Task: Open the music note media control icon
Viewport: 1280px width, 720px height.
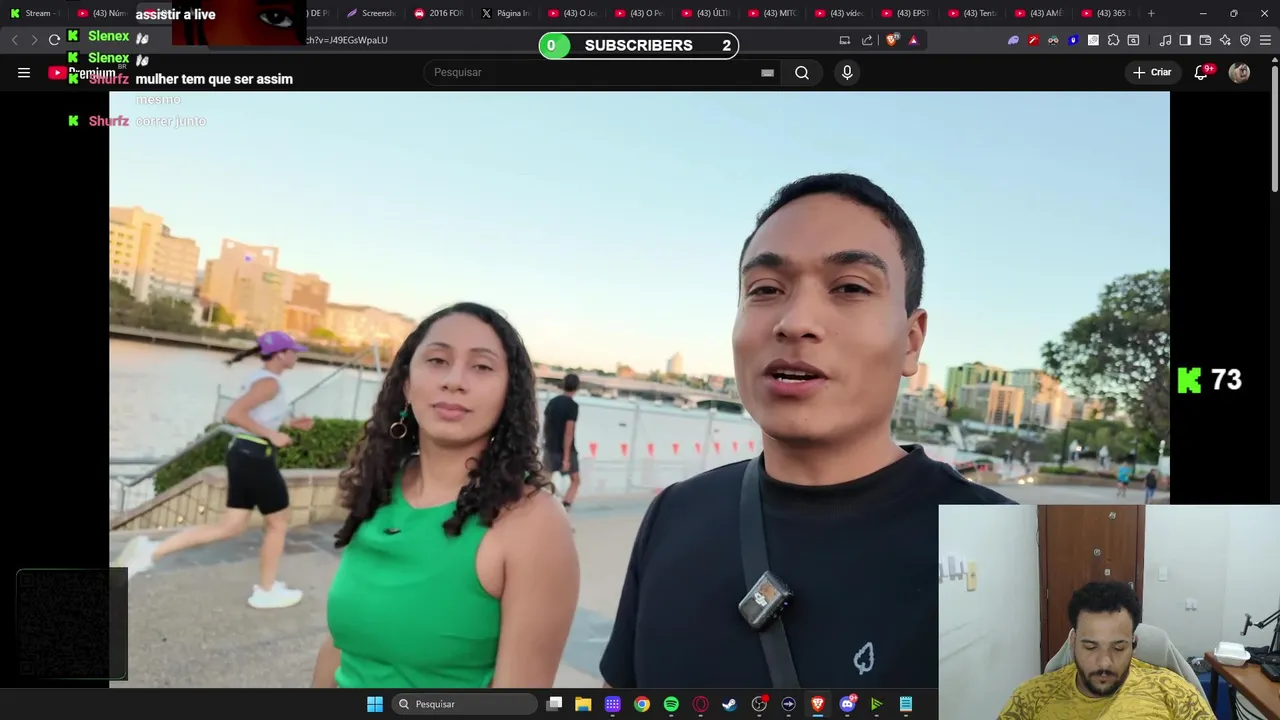Action: 1165,40
